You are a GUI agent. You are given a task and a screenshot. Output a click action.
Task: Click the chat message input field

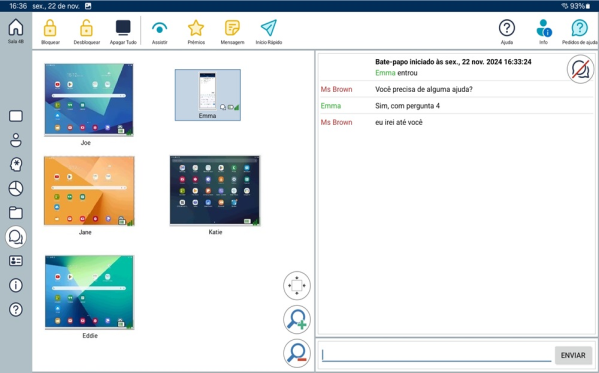[436, 355]
